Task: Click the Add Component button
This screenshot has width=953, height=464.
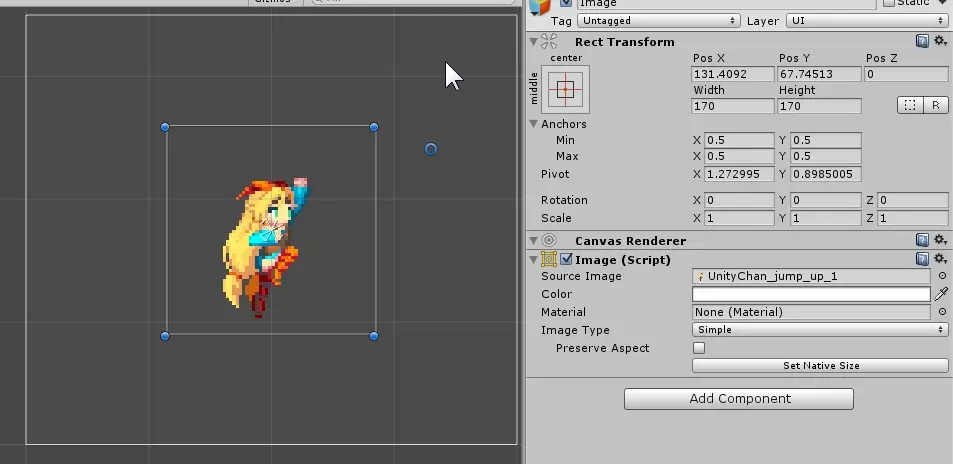Action: tap(739, 399)
